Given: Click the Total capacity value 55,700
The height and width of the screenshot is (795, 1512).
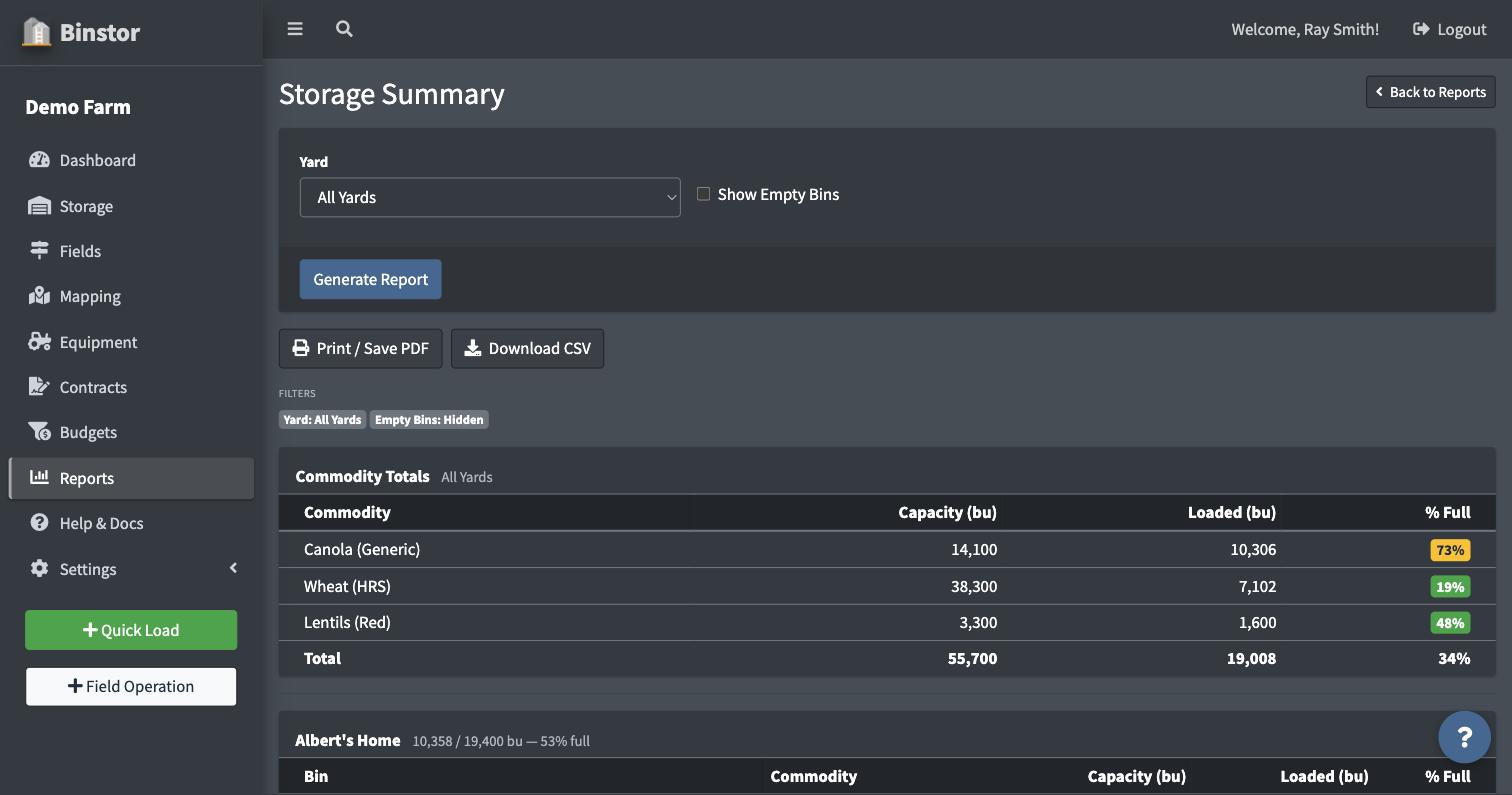Looking at the screenshot, I should 972,658.
